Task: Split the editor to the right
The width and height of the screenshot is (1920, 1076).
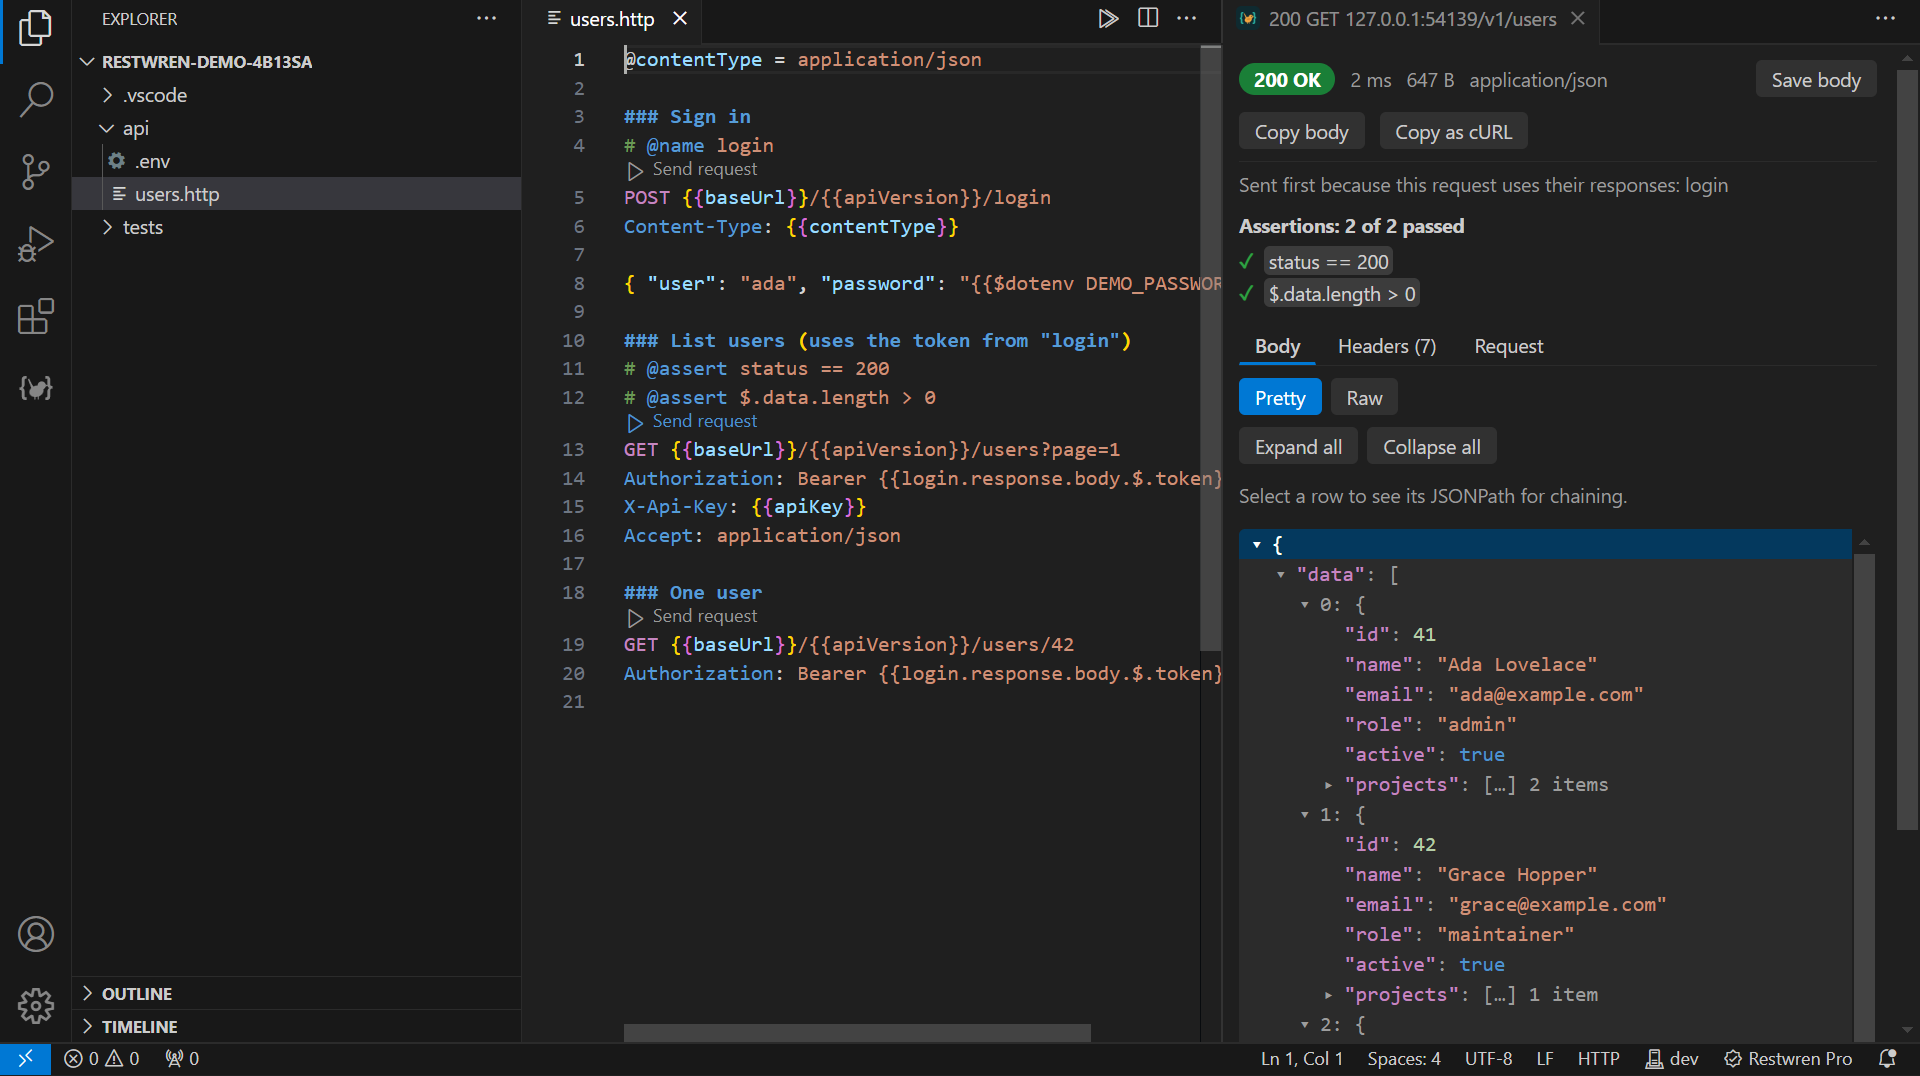Action: click(1148, 19)
